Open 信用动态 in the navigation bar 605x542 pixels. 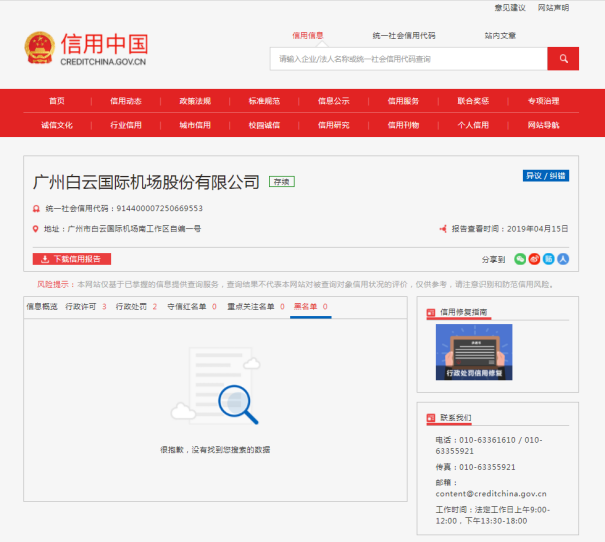pyautogui.click(x=126, y=101)
